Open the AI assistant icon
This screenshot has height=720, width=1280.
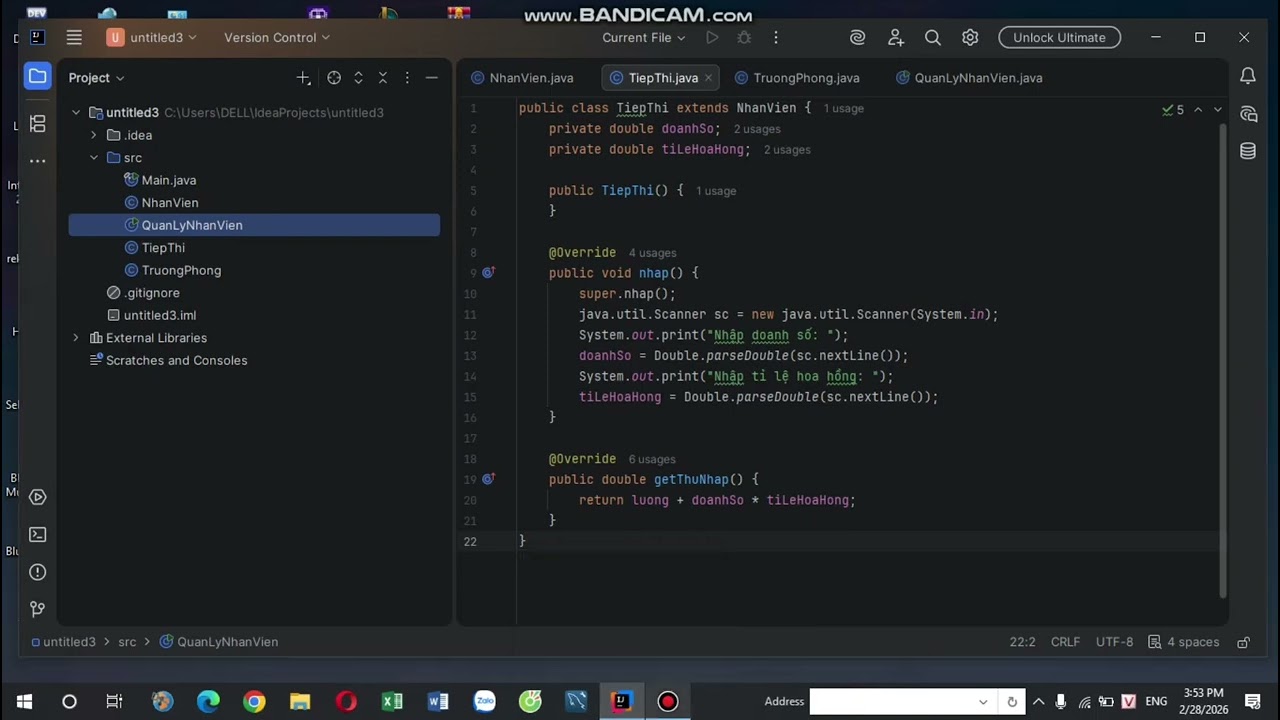point(857,37)
